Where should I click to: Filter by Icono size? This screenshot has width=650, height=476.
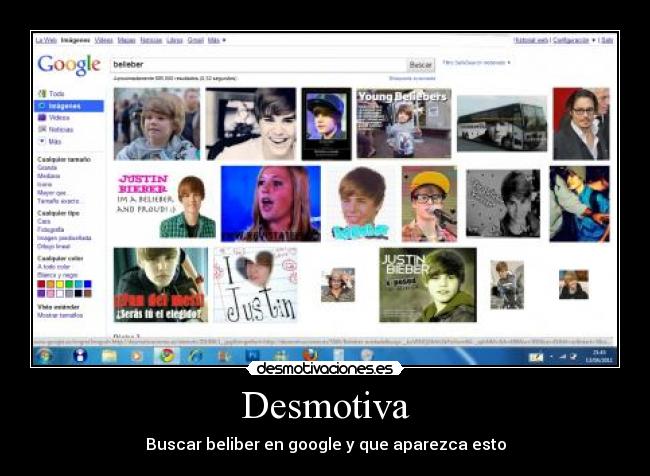click(45, 184)
